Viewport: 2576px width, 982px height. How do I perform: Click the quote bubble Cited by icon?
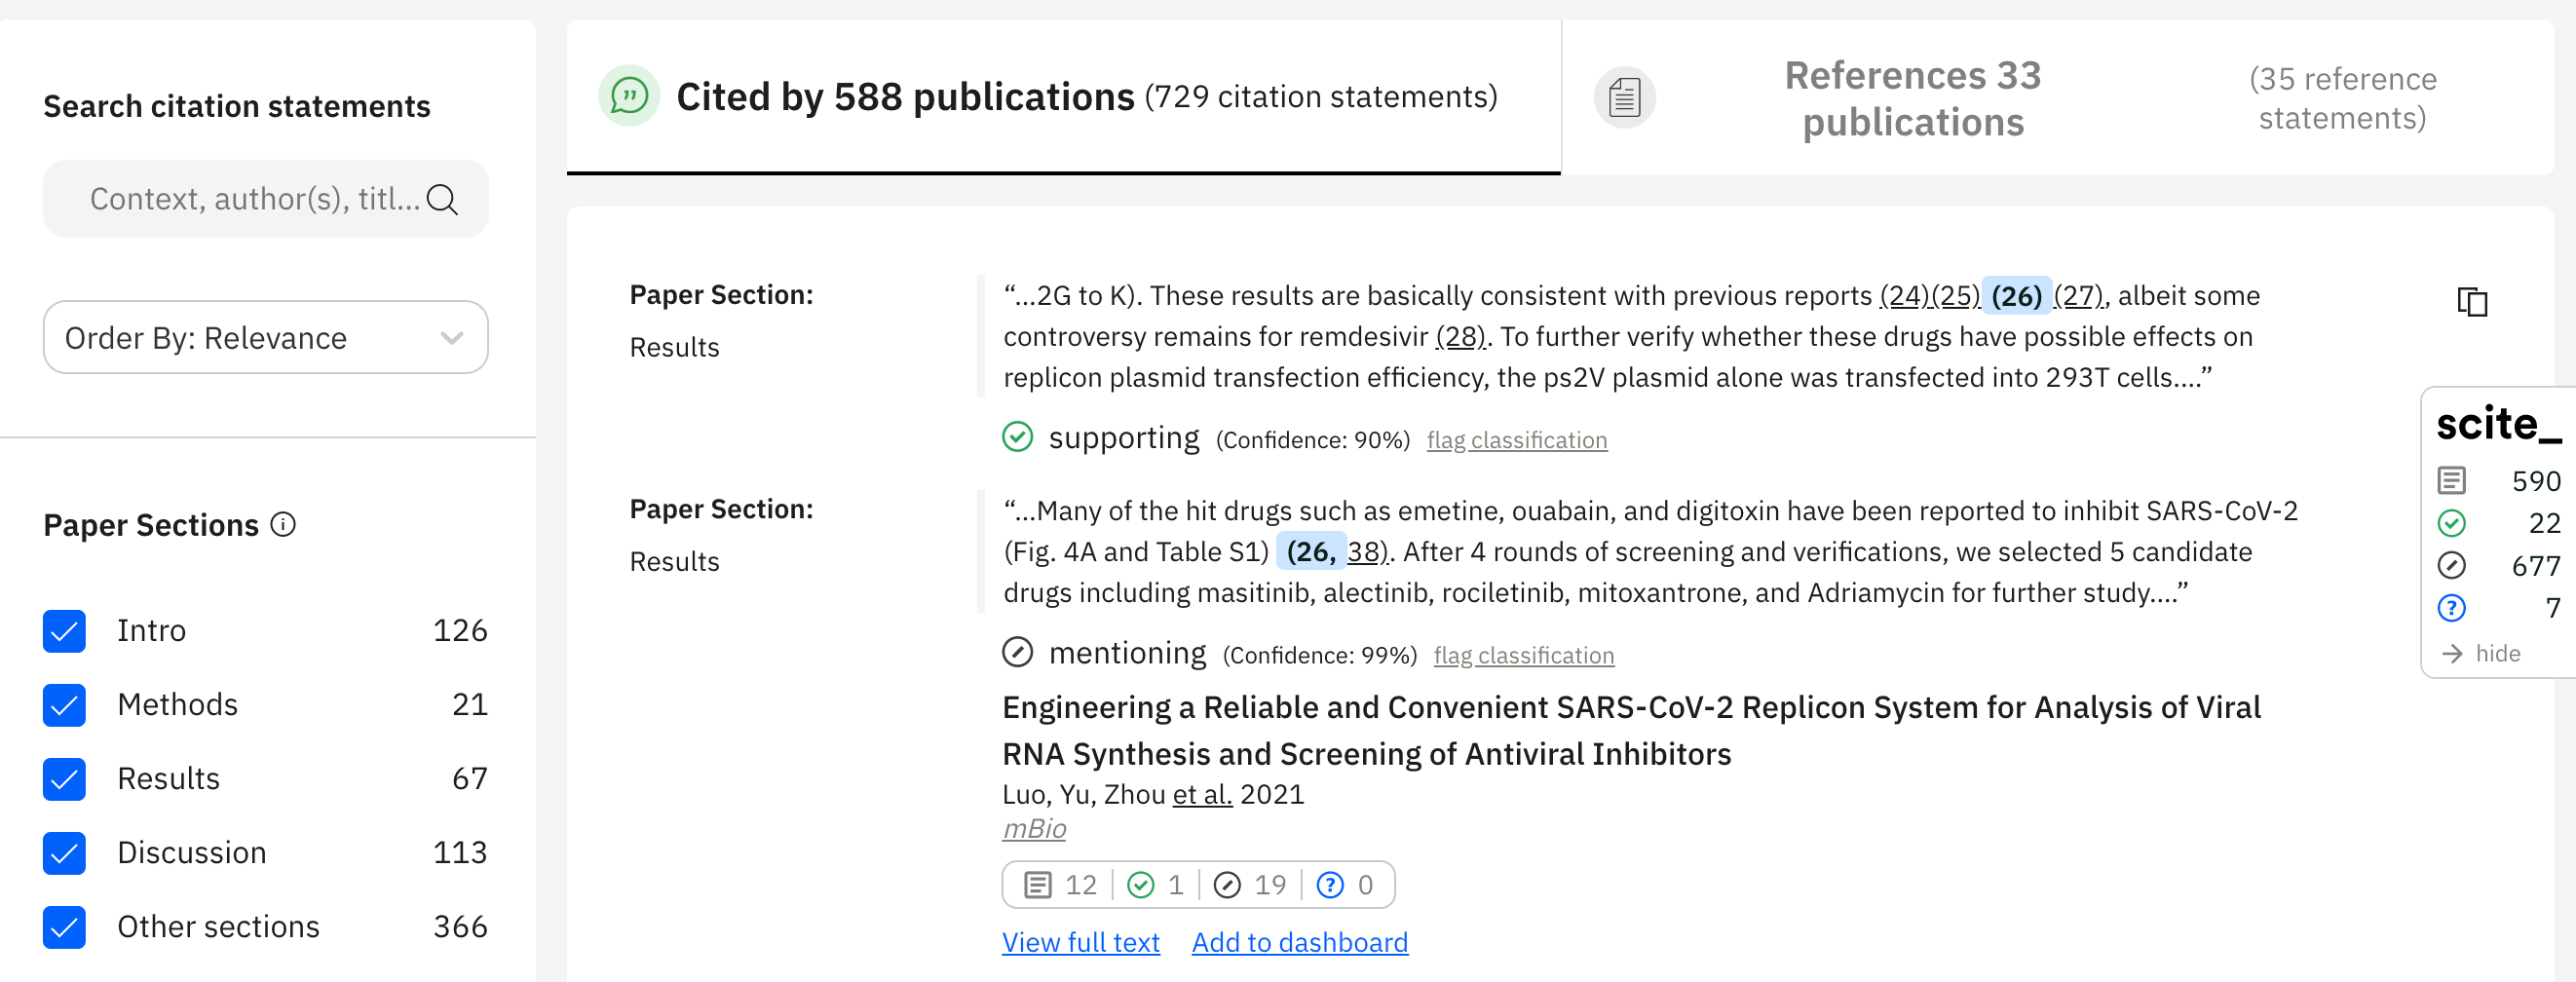(629, 96)
